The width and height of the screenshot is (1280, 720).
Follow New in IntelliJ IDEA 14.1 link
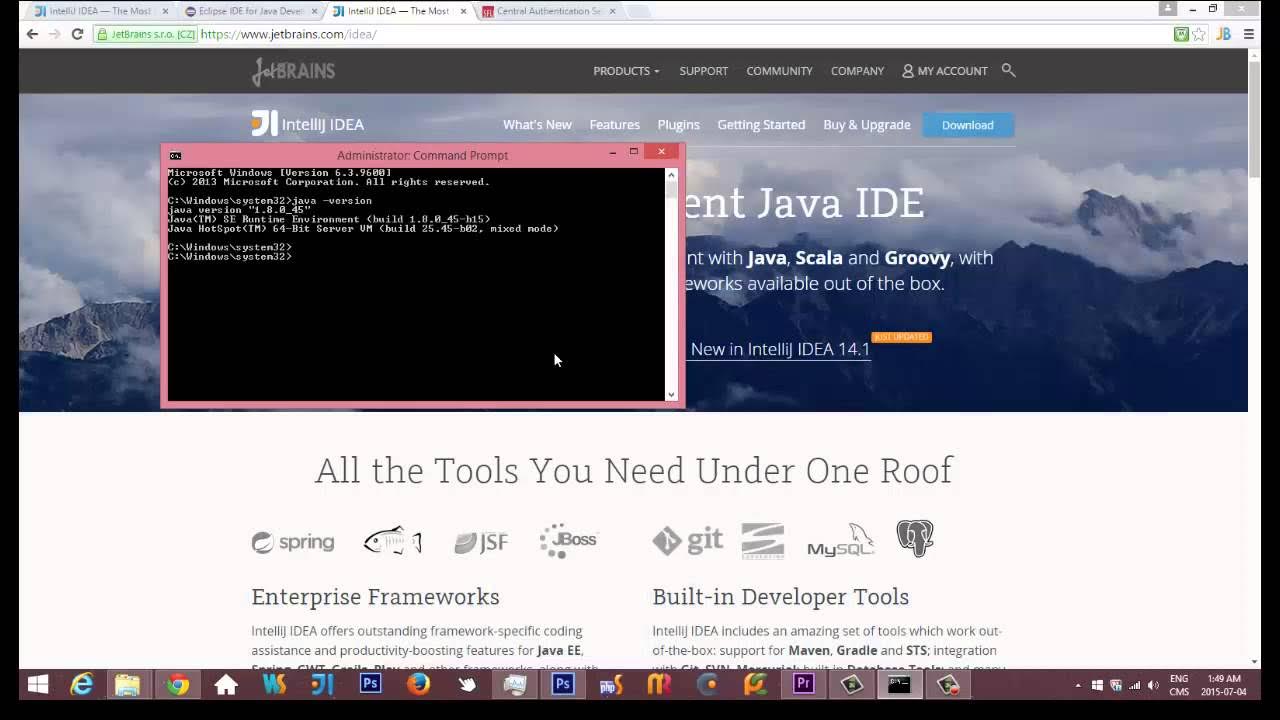[x=780, y=349]
